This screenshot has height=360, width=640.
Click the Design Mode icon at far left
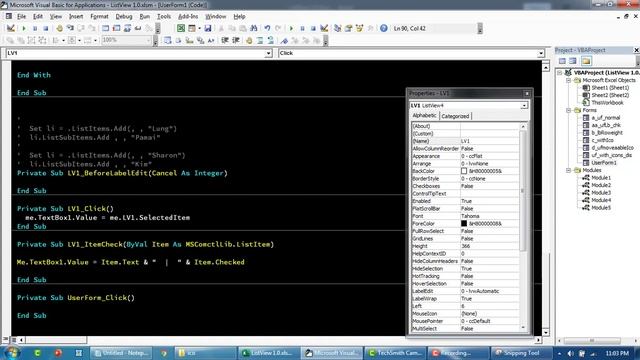click(x=11, y=28)
